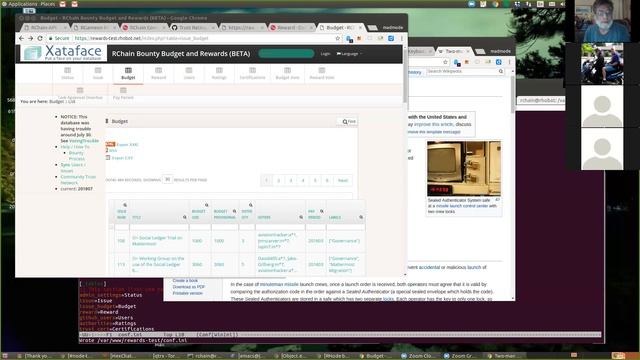640x360 pixels.
Task: Click the Sealed Authenticator System safe thumbnail
Action: click(x=464, y=168)
